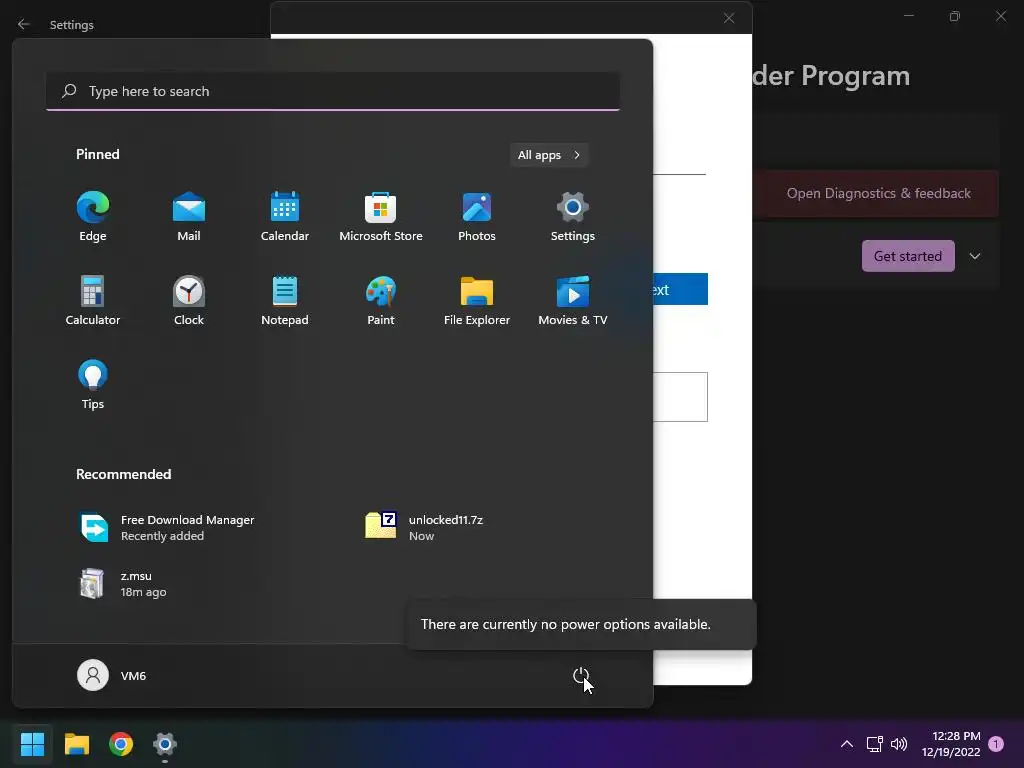The image size is (1024, 768).
Task: Open the Tips app
Action: 93,385
